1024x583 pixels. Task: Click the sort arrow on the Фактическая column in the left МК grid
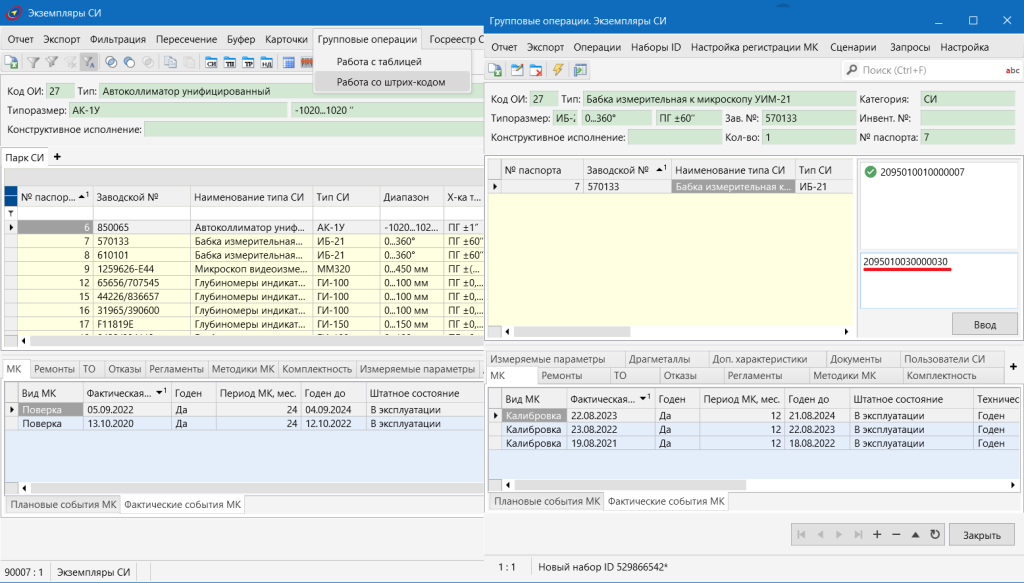(161, 392)
